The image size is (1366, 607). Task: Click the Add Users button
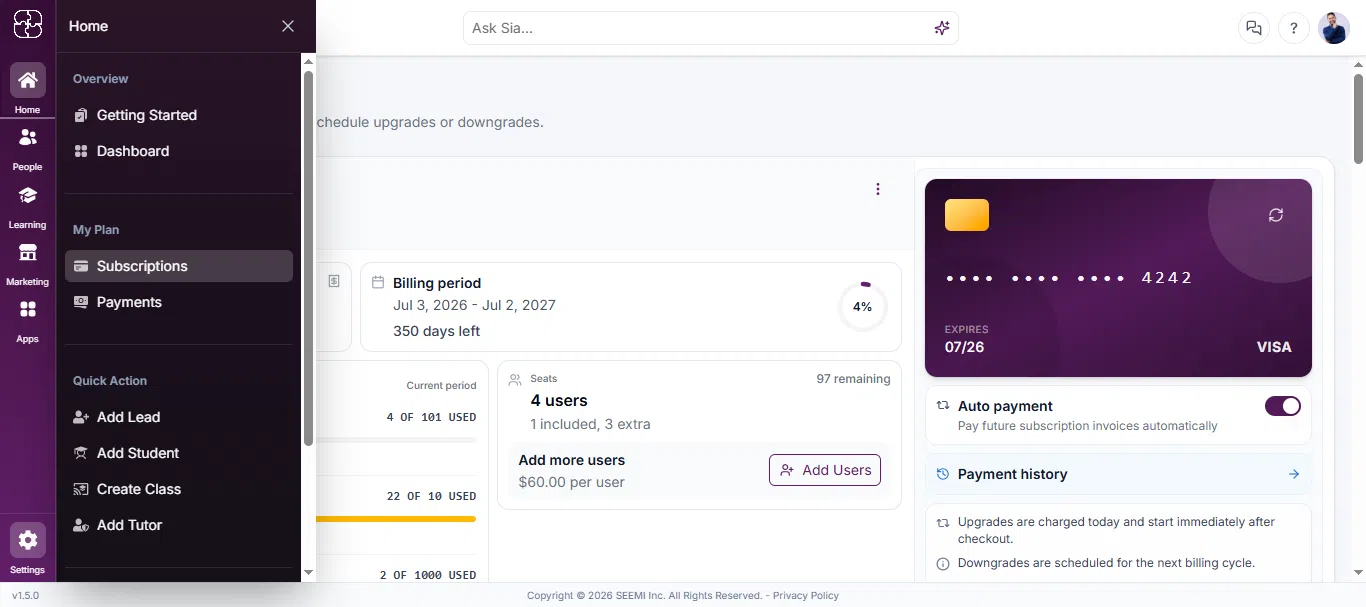[825, 470]
